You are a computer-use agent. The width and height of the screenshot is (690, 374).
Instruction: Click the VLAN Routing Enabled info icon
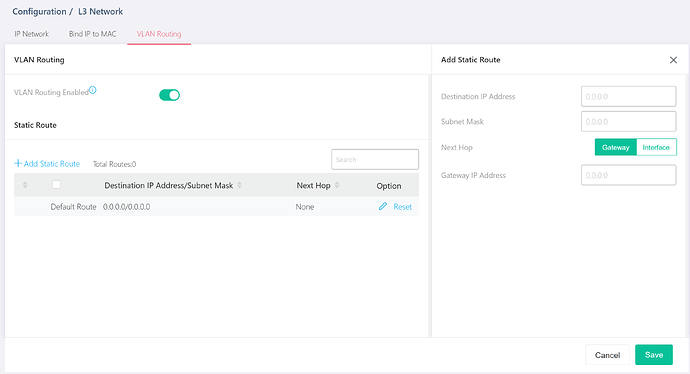coord(93,90)
